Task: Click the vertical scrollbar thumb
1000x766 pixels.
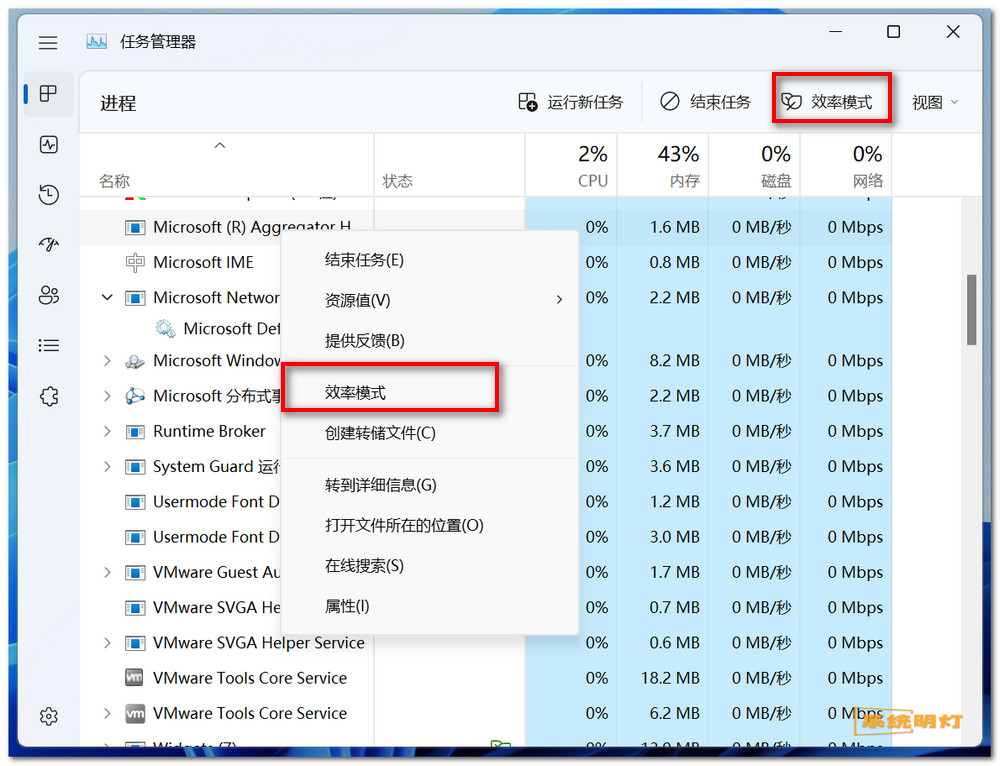Action: (x=971, y=310)
